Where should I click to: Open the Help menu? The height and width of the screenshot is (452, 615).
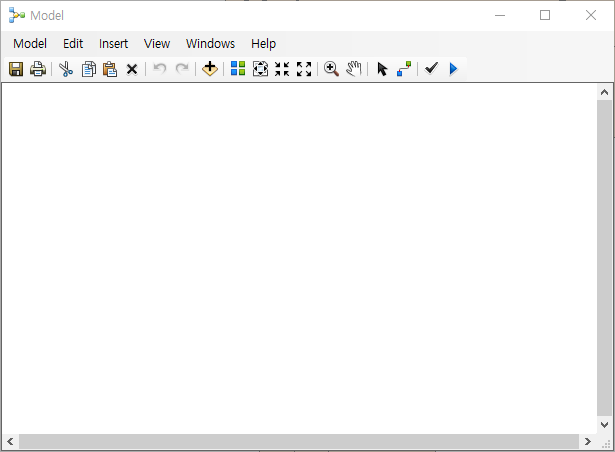pyautogui.click(x=264, y=44)
